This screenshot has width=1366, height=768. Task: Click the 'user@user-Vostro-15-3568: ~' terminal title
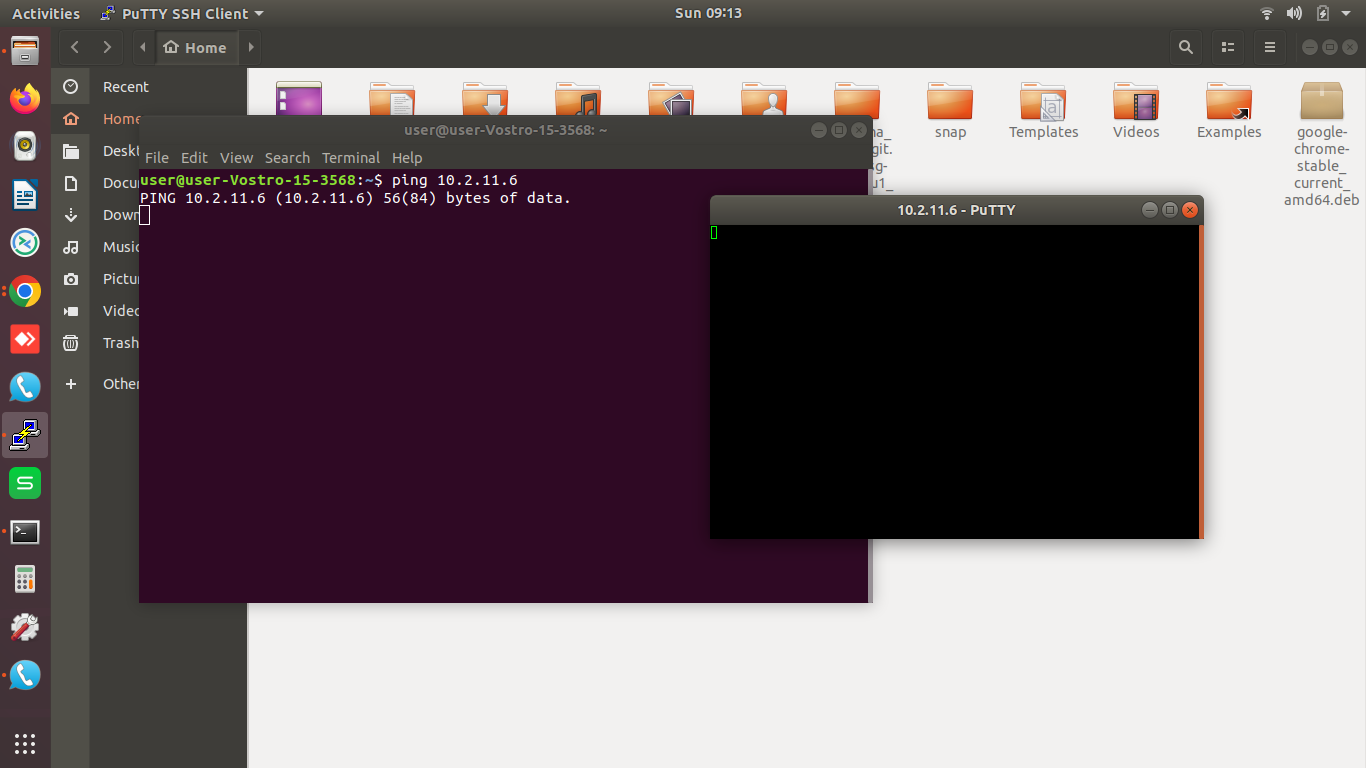506,130
